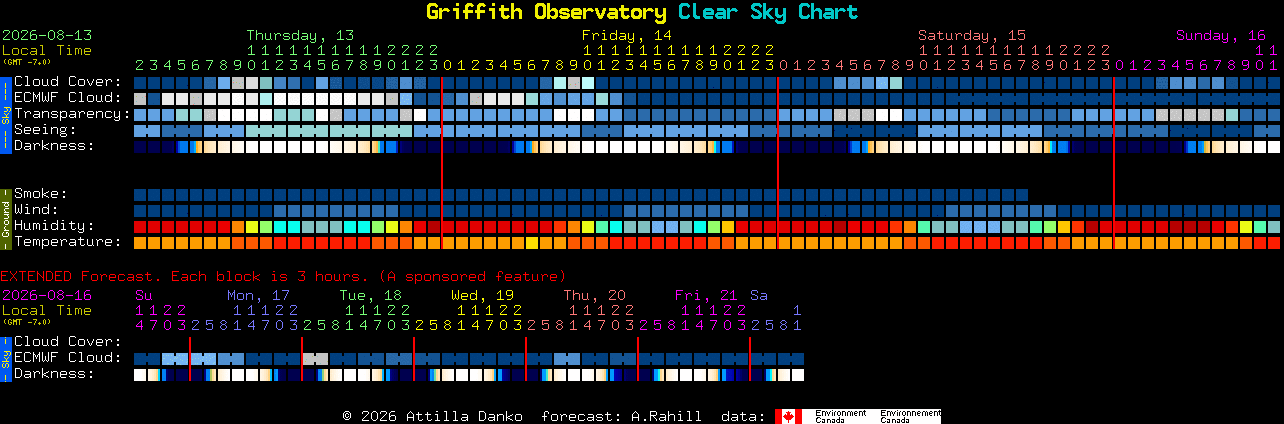1284x424 pixels.
Task: Click the Cloud Cover label in the extended forecast
Action: coord(67,341)
